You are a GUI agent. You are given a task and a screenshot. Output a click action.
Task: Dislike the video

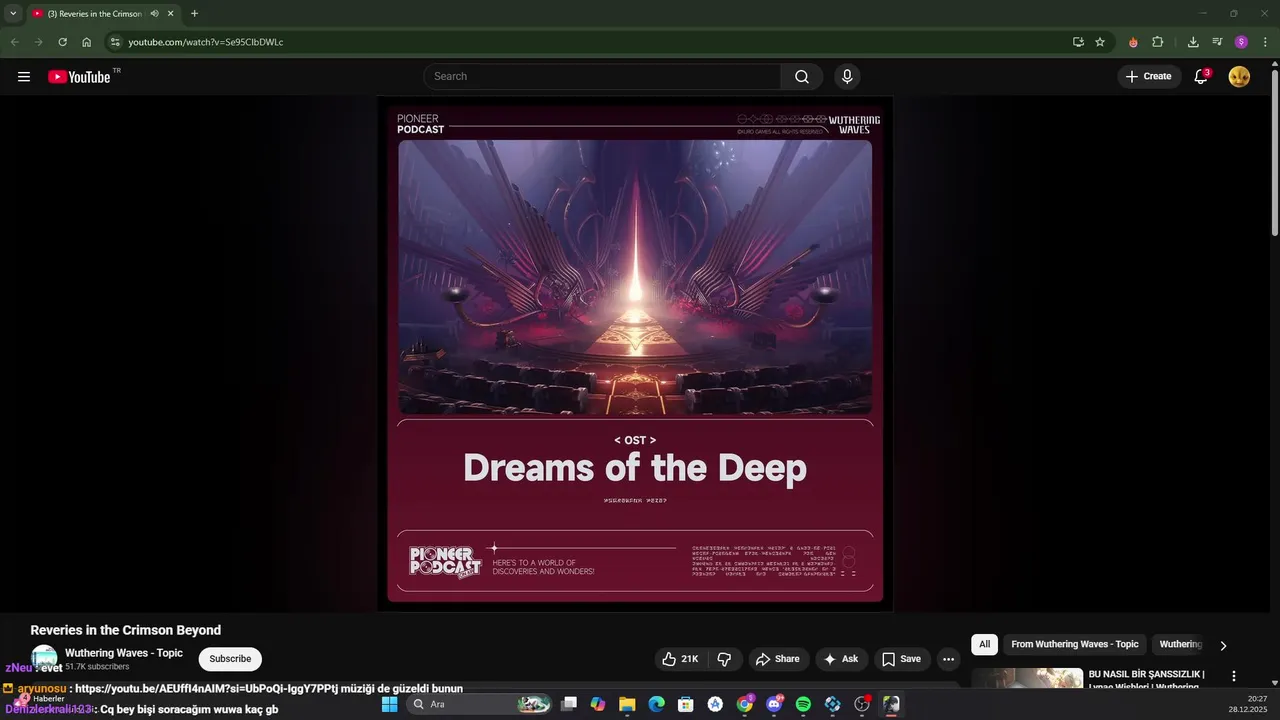coord(724,659)
